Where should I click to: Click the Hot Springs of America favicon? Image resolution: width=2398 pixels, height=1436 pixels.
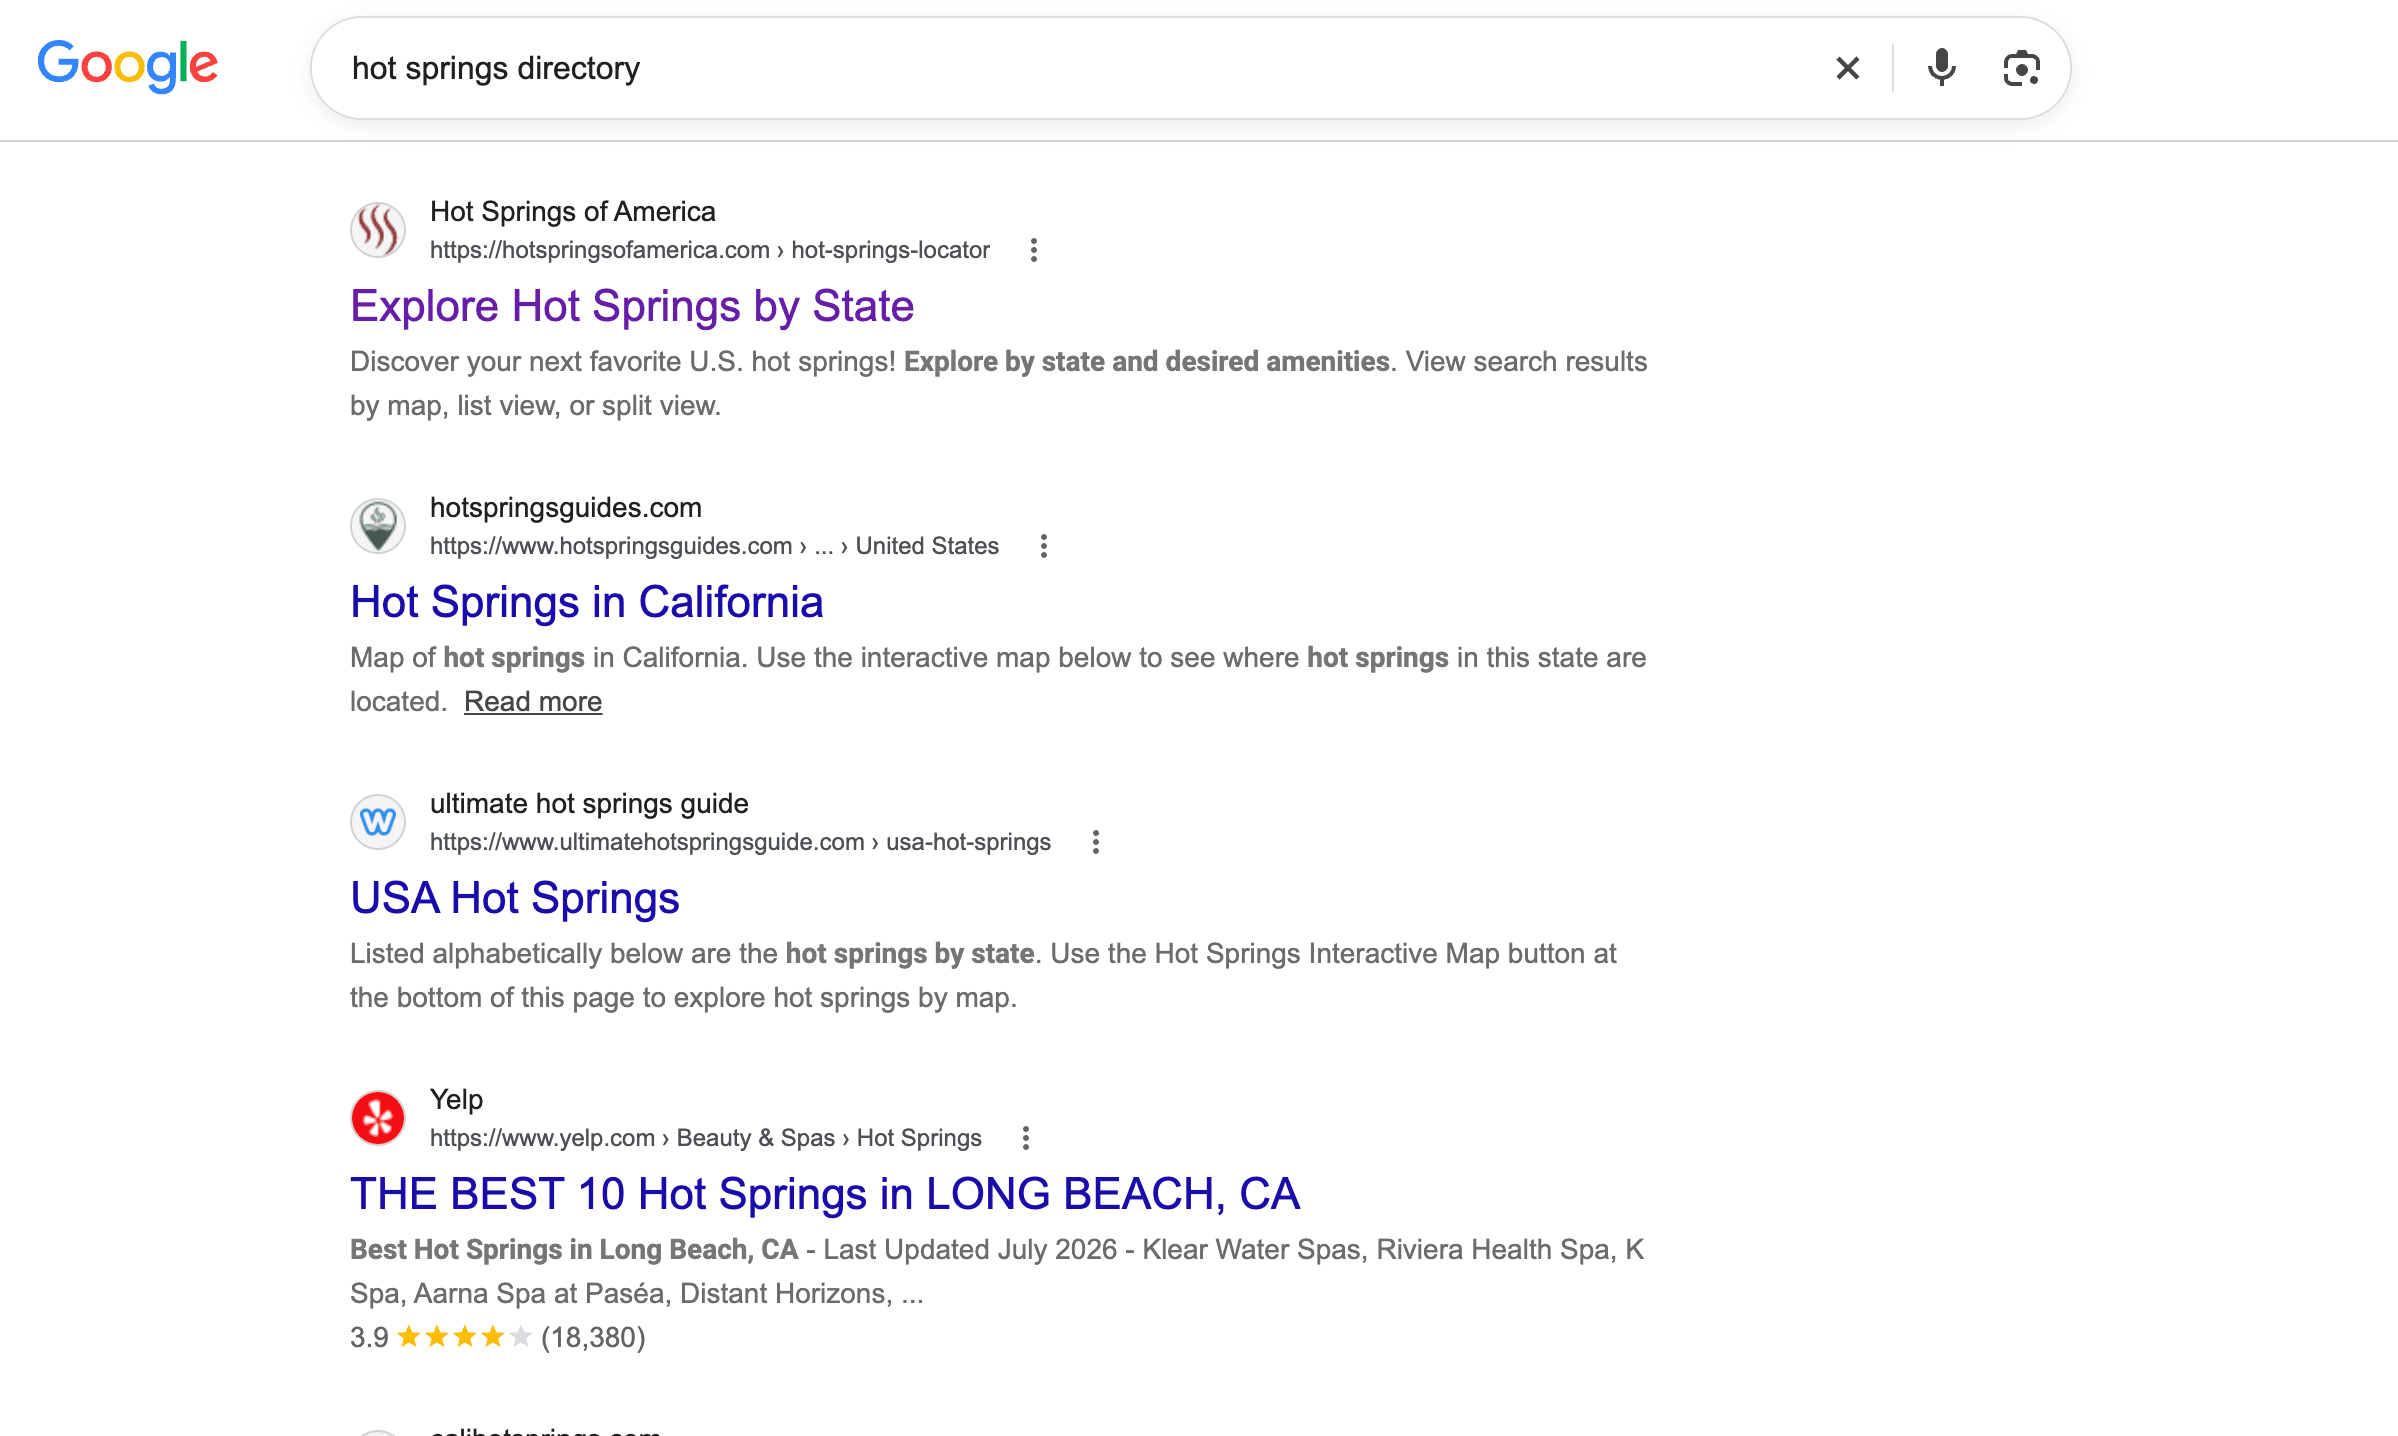pos(378,230)
